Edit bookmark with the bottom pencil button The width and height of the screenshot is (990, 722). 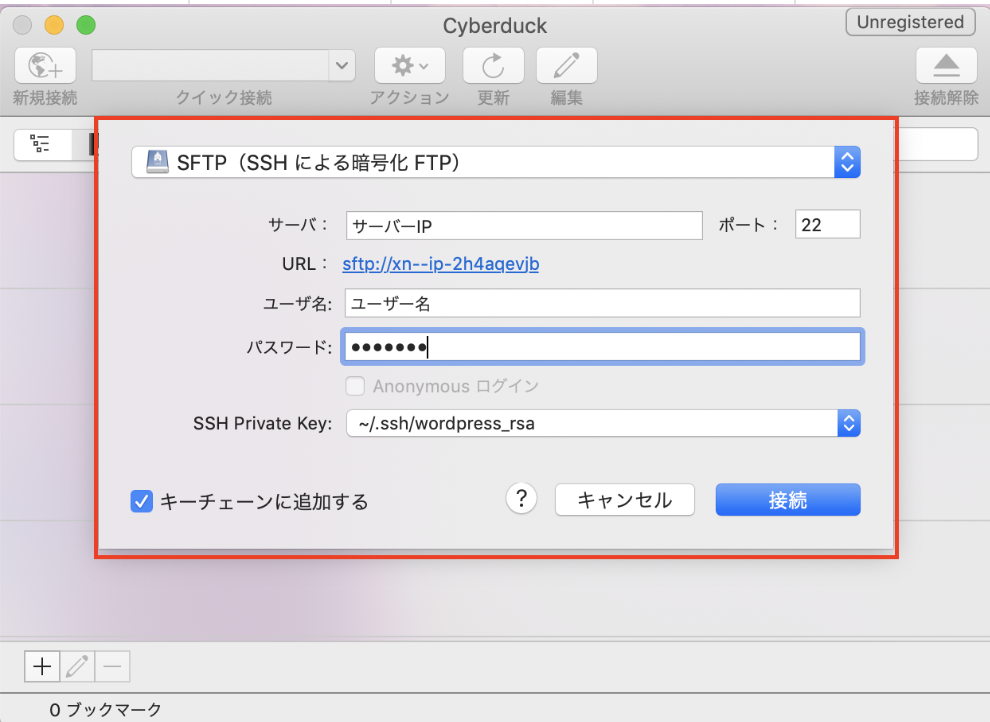click(x=77, y=666)
